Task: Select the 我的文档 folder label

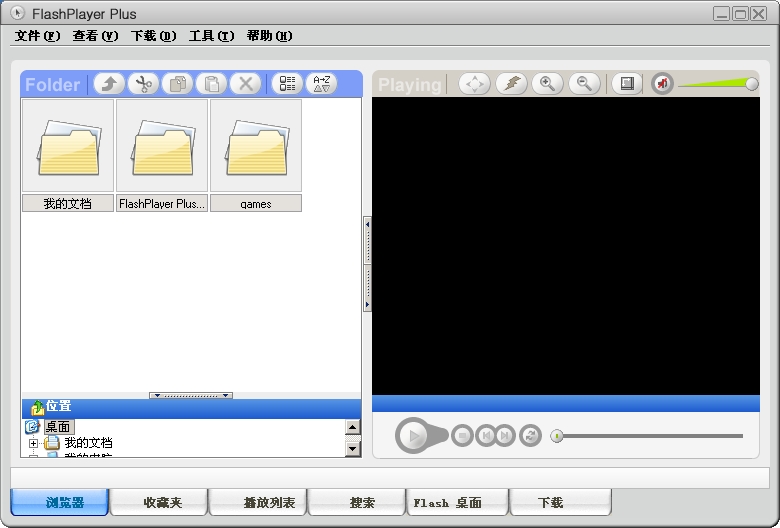Action: (x=68, y=203)
